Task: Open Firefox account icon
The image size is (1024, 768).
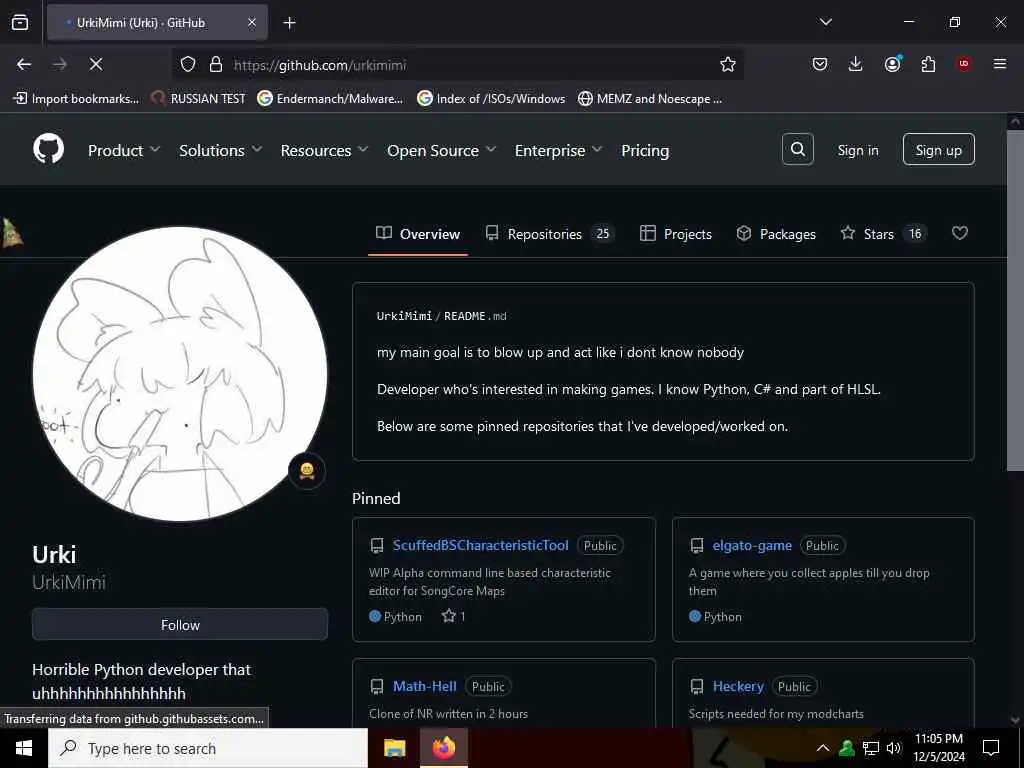Action: coord(892,64)
